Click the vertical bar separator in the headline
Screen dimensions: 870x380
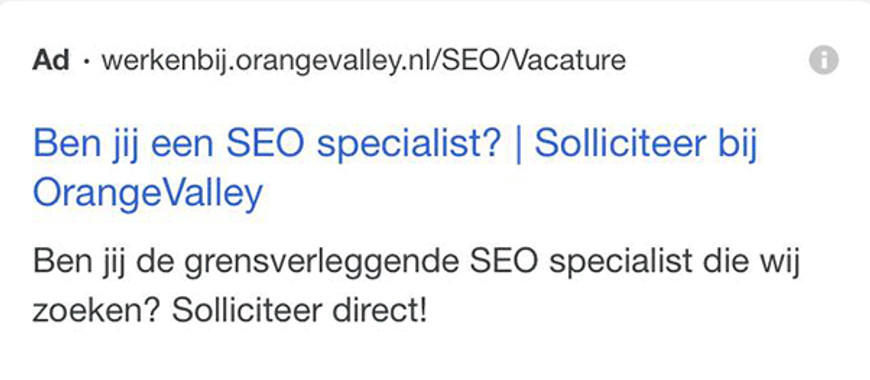click(x=518, y=144)
